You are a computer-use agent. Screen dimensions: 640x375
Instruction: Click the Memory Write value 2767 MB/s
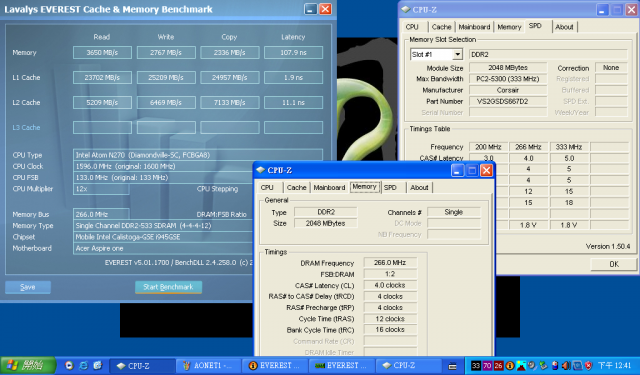point(166,53)
